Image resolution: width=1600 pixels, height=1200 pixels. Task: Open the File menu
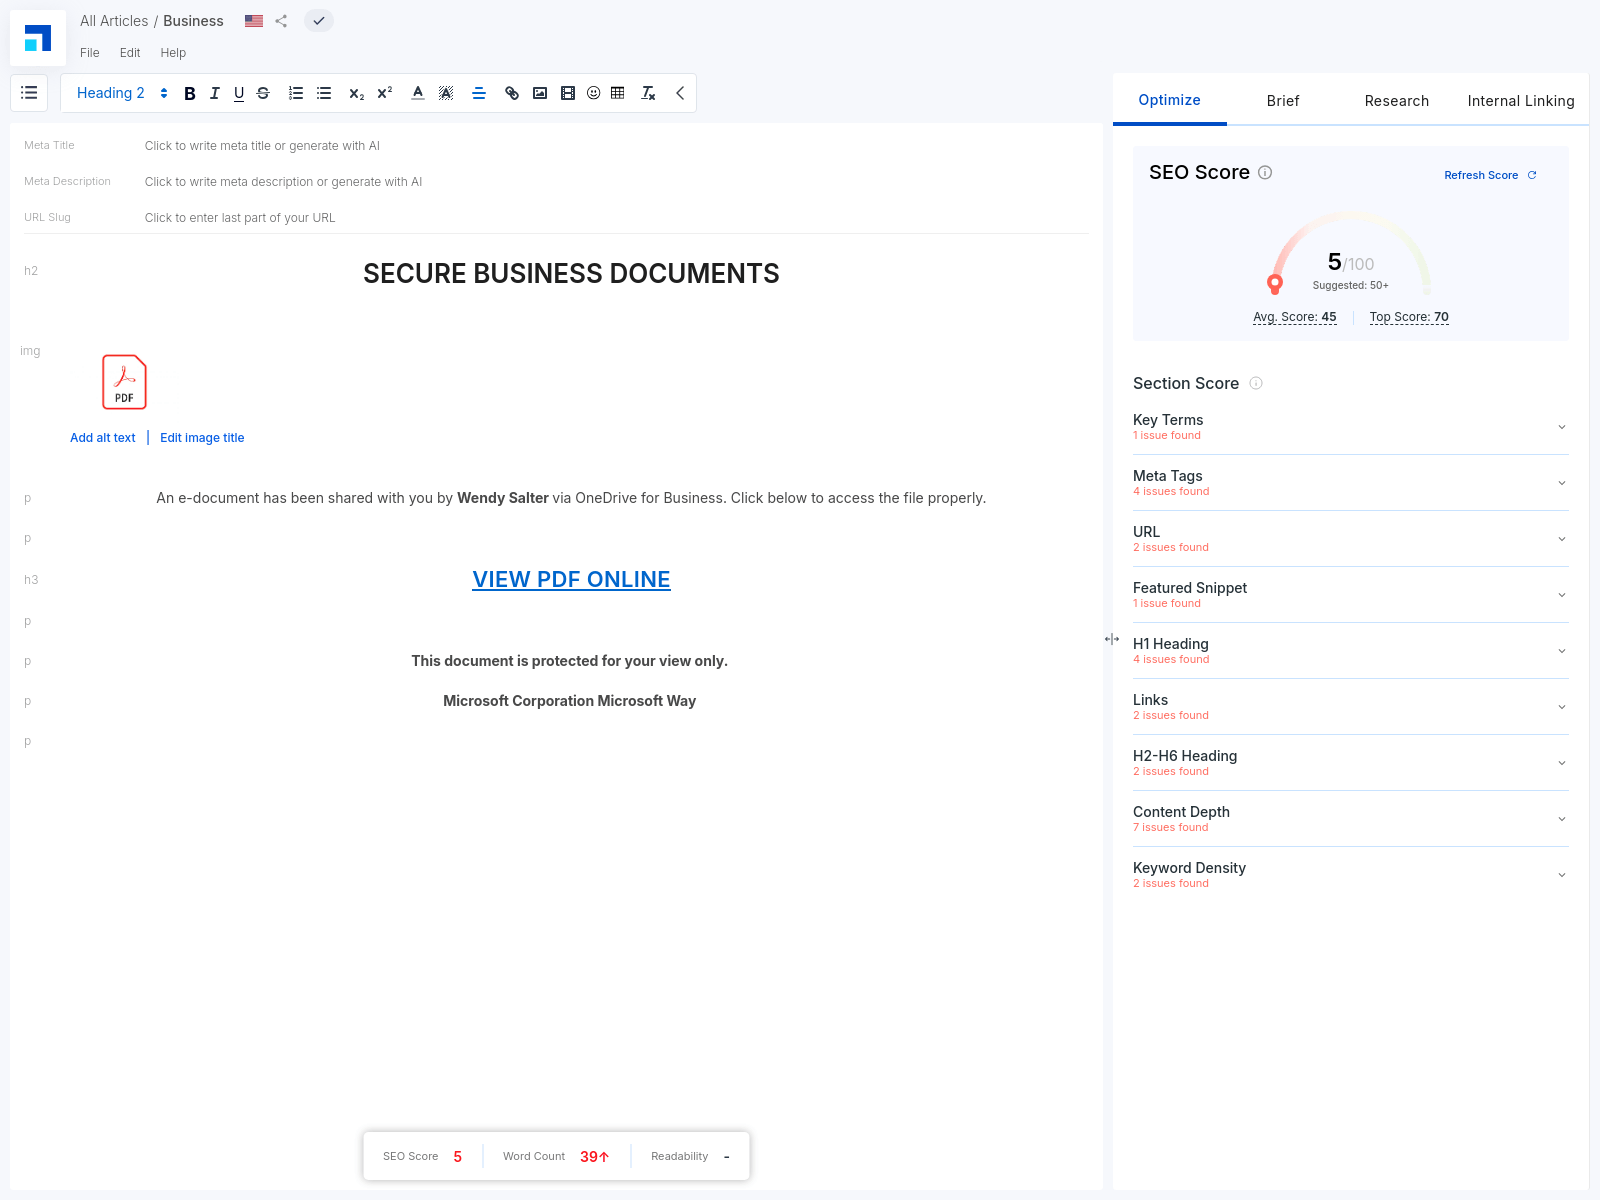tap(90, 53)
